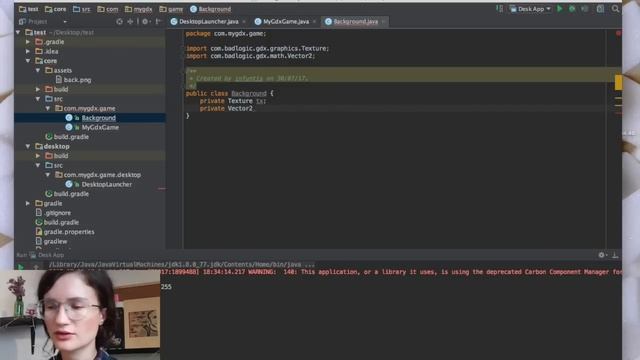Collapse the core module
Screen dimensions: 640x360
pyautogui.click(x=28, y=61)
